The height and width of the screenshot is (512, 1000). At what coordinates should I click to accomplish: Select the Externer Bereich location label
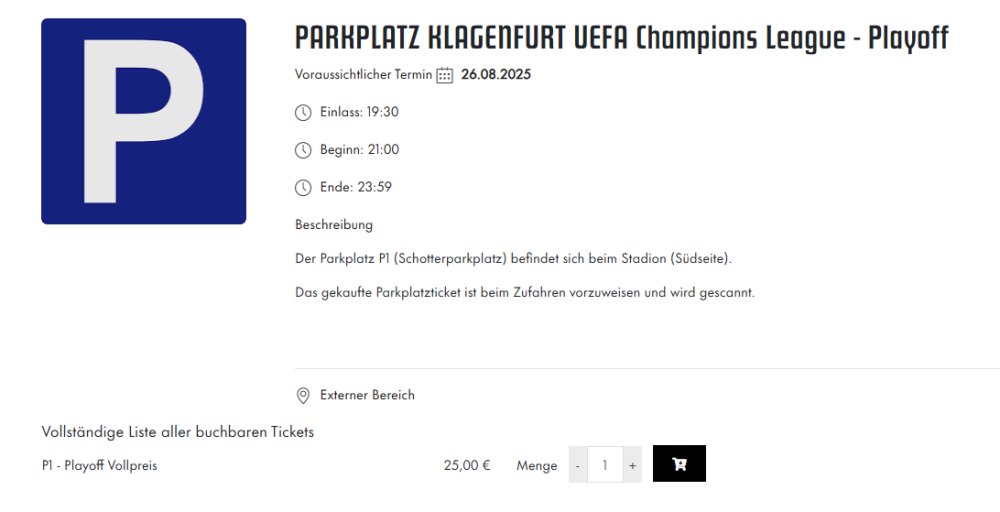coord(367,395)
